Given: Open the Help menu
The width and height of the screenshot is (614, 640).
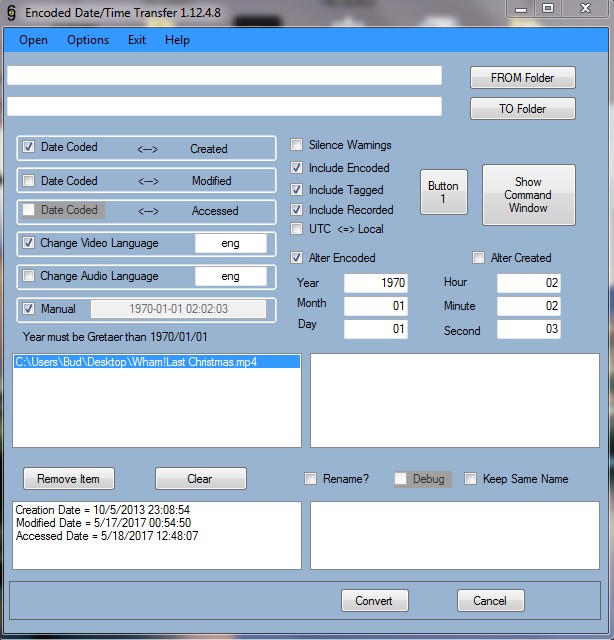Looking at the screenshot, I should (x=177, y=40).
